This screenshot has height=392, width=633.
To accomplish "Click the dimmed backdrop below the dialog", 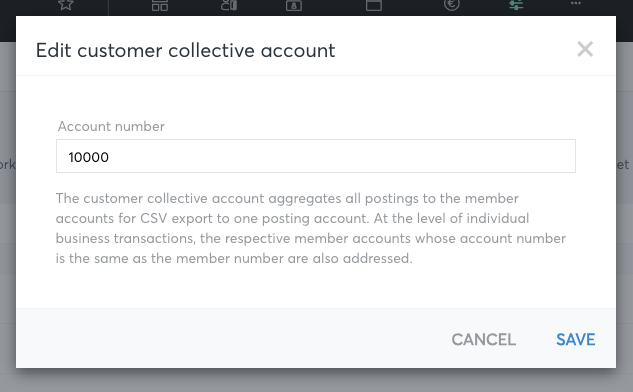I will pyautogui.click(x=316, y=381).
